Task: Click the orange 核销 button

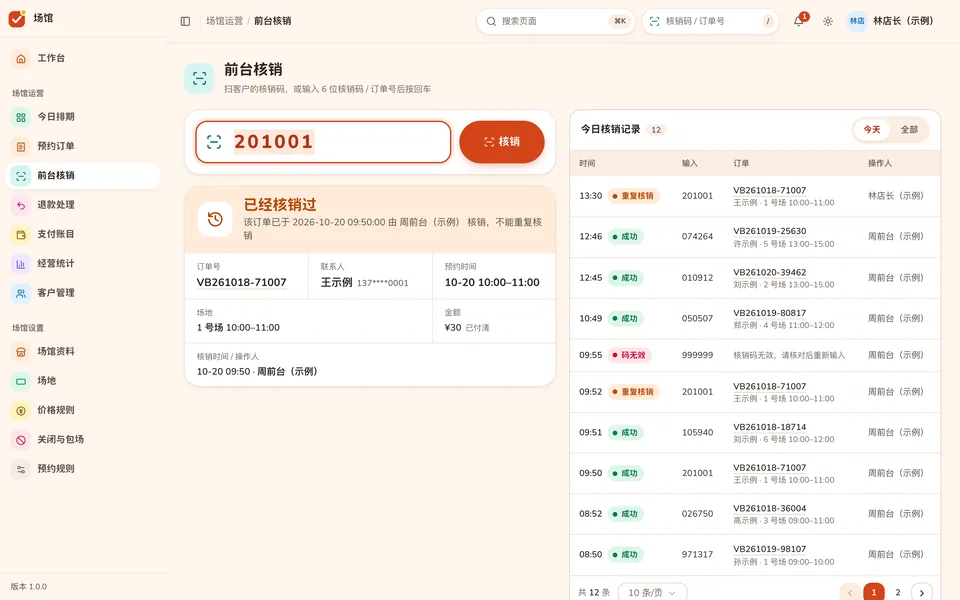Action: click(x=501, y=141)
